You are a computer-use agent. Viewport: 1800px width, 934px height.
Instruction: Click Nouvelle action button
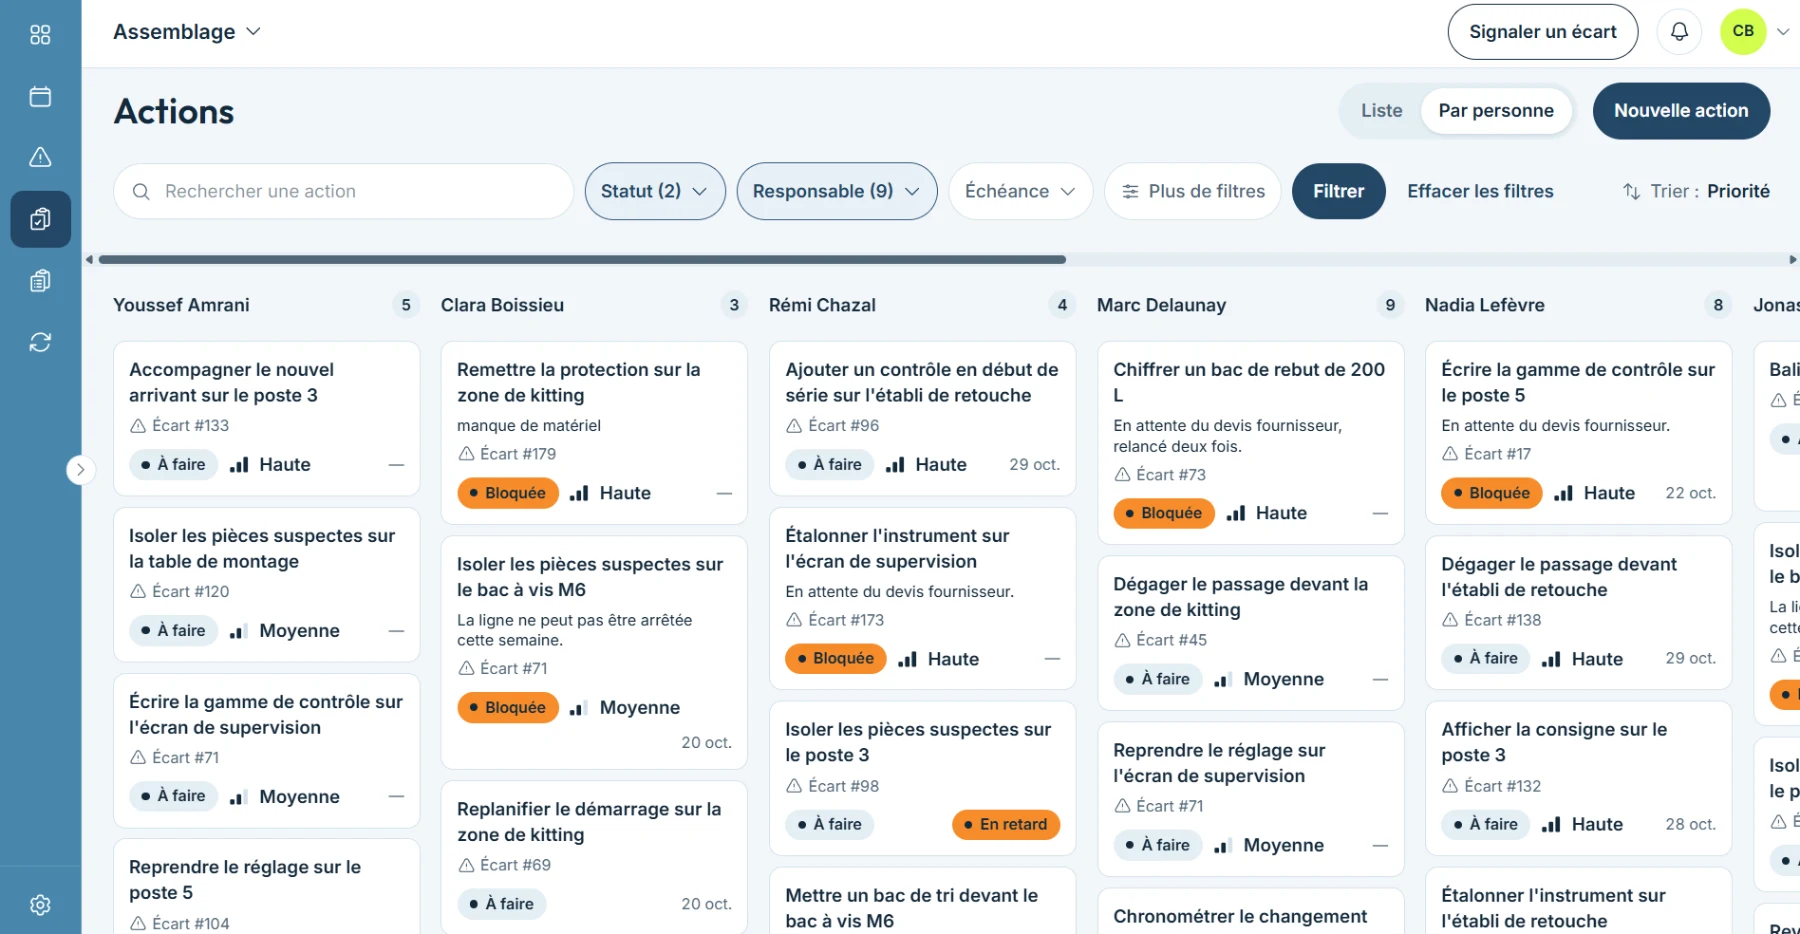pyautogui.click(x=1681, y=111)
